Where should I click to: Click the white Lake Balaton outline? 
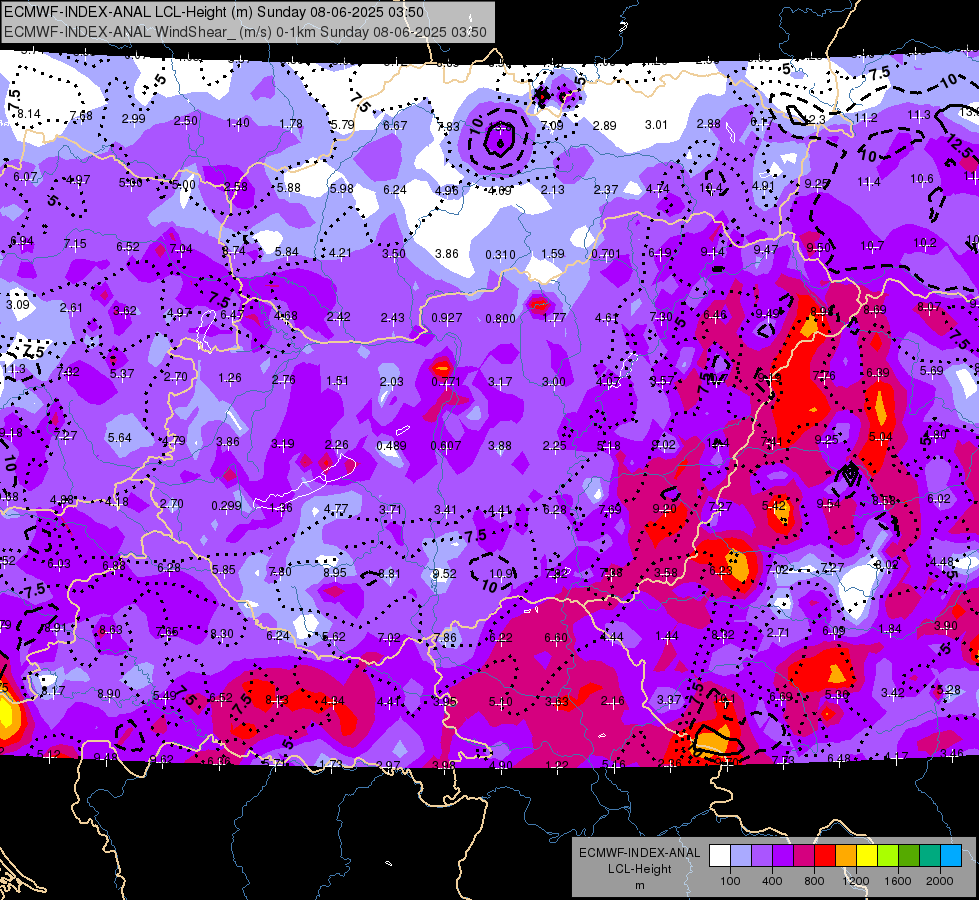coord(305,482)
